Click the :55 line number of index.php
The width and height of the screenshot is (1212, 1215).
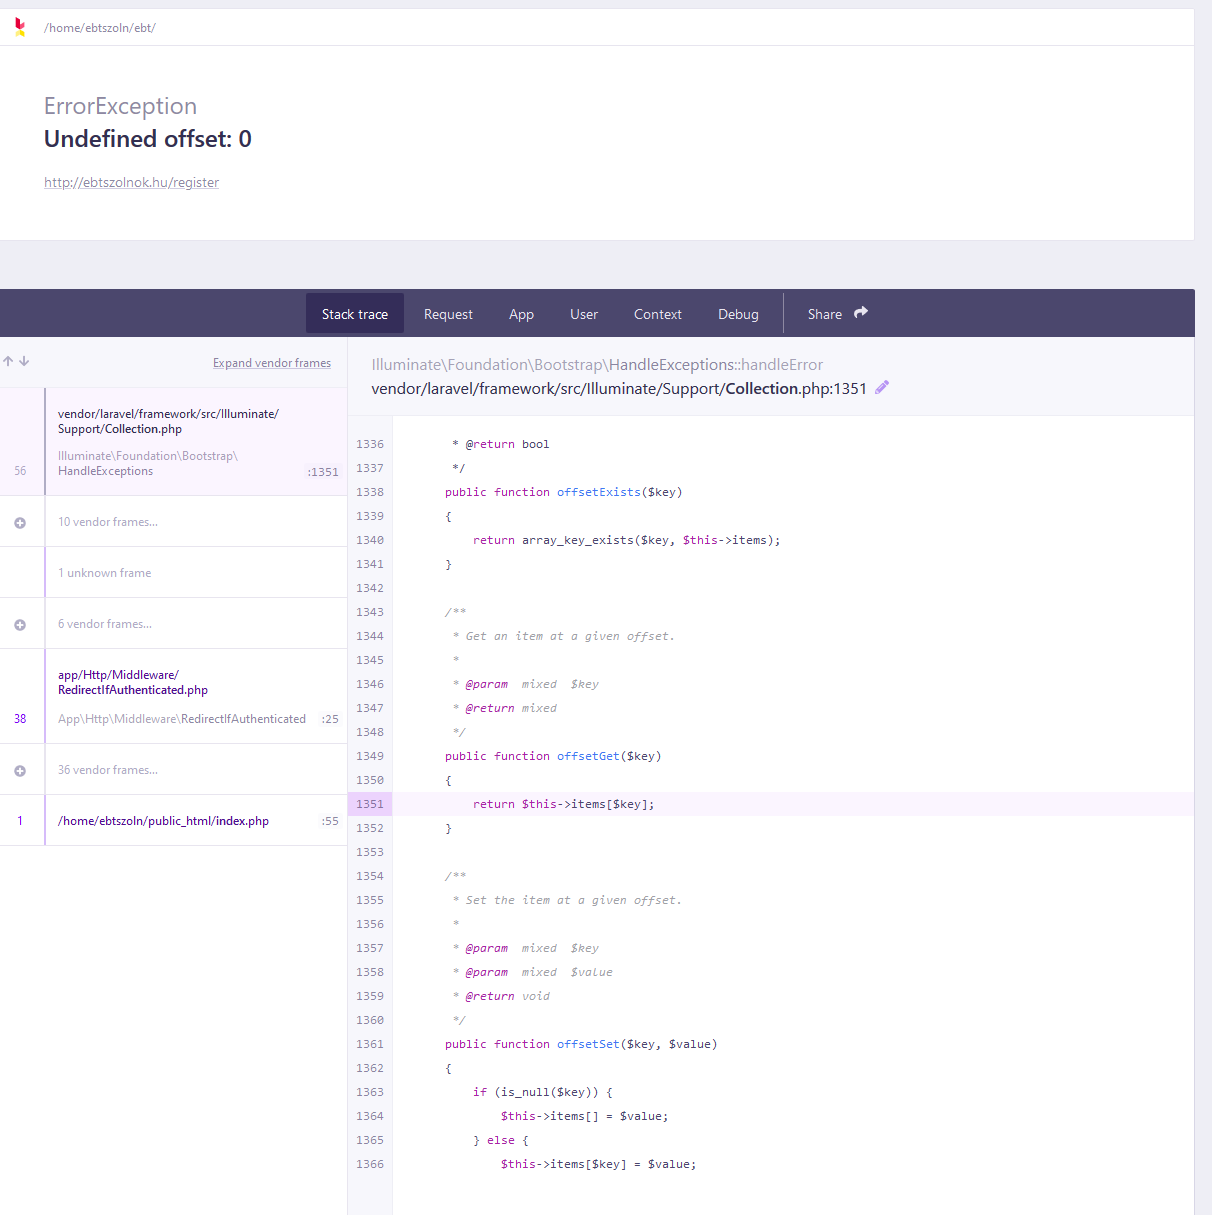pos(330,821)
